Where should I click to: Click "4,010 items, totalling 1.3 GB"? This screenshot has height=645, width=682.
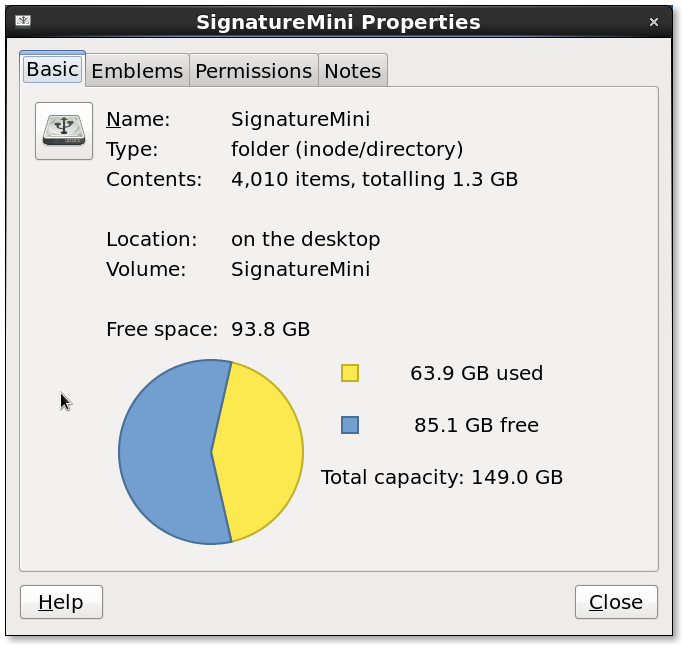click(374, 179)
